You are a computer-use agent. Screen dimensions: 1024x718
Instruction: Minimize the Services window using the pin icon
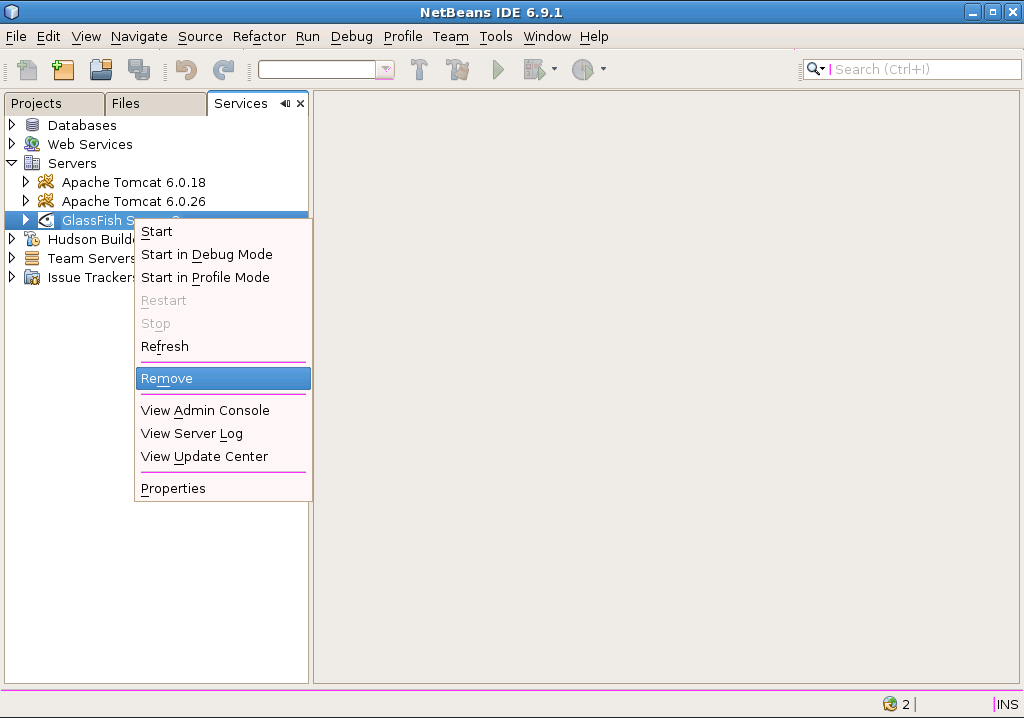[285, 103]
